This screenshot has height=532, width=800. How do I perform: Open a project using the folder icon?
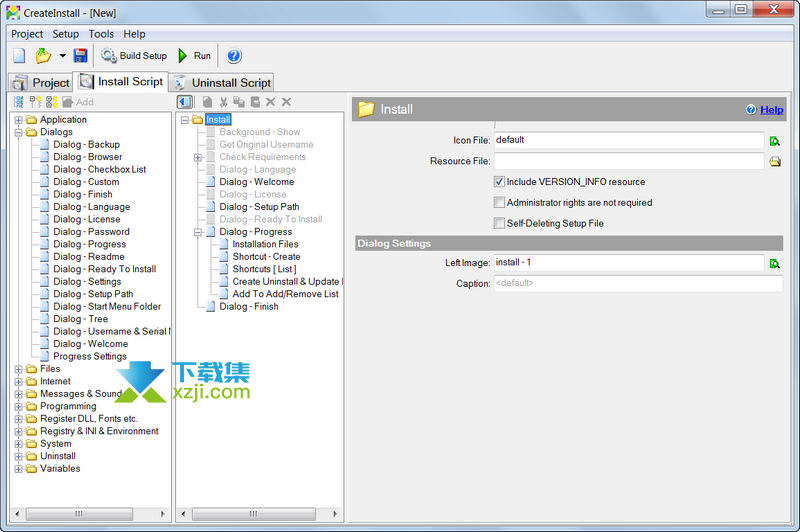click(x=43, y=56)
